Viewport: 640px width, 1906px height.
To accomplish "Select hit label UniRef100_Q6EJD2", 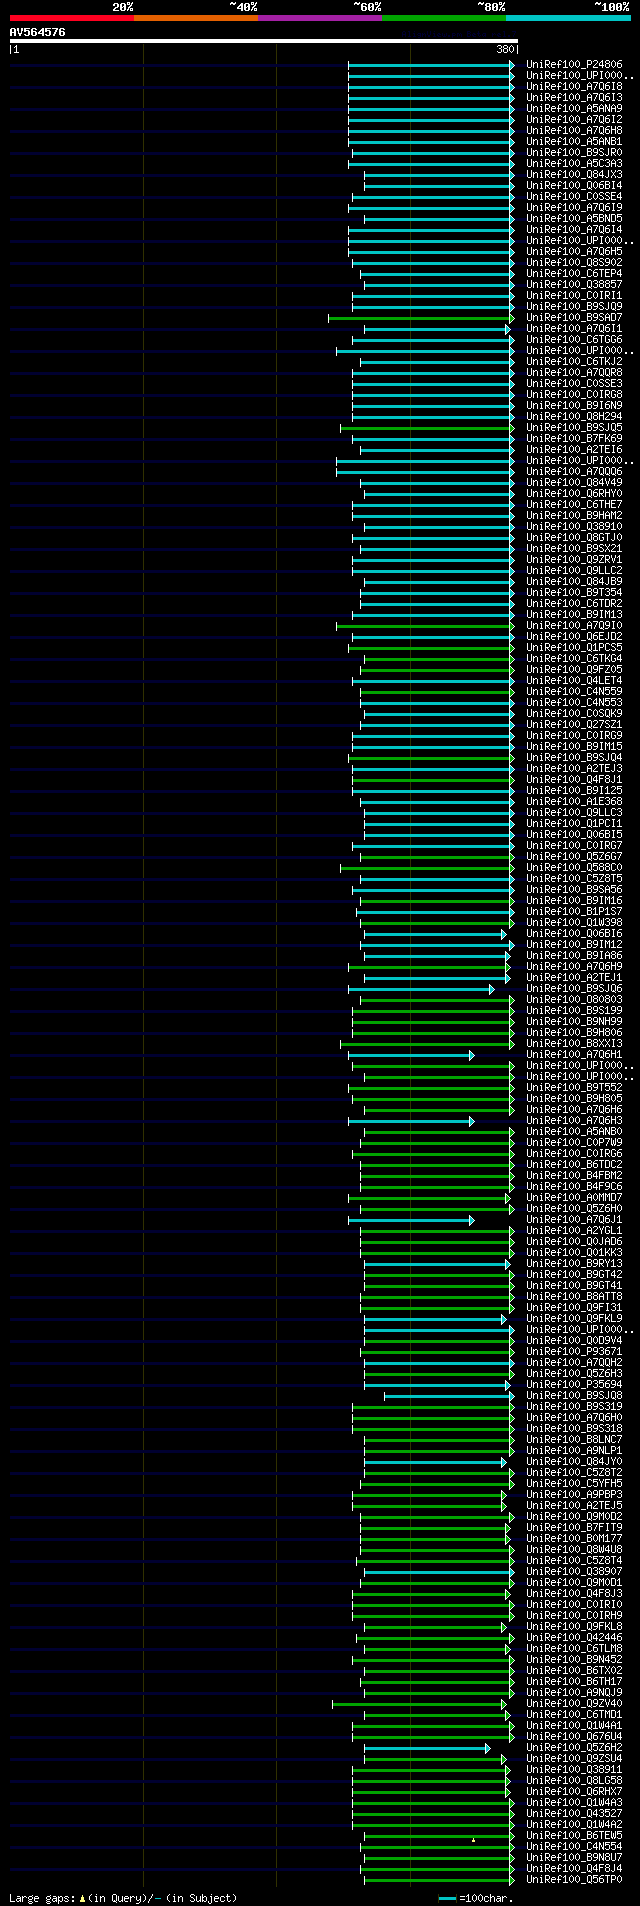I will (x=574, y=637).
